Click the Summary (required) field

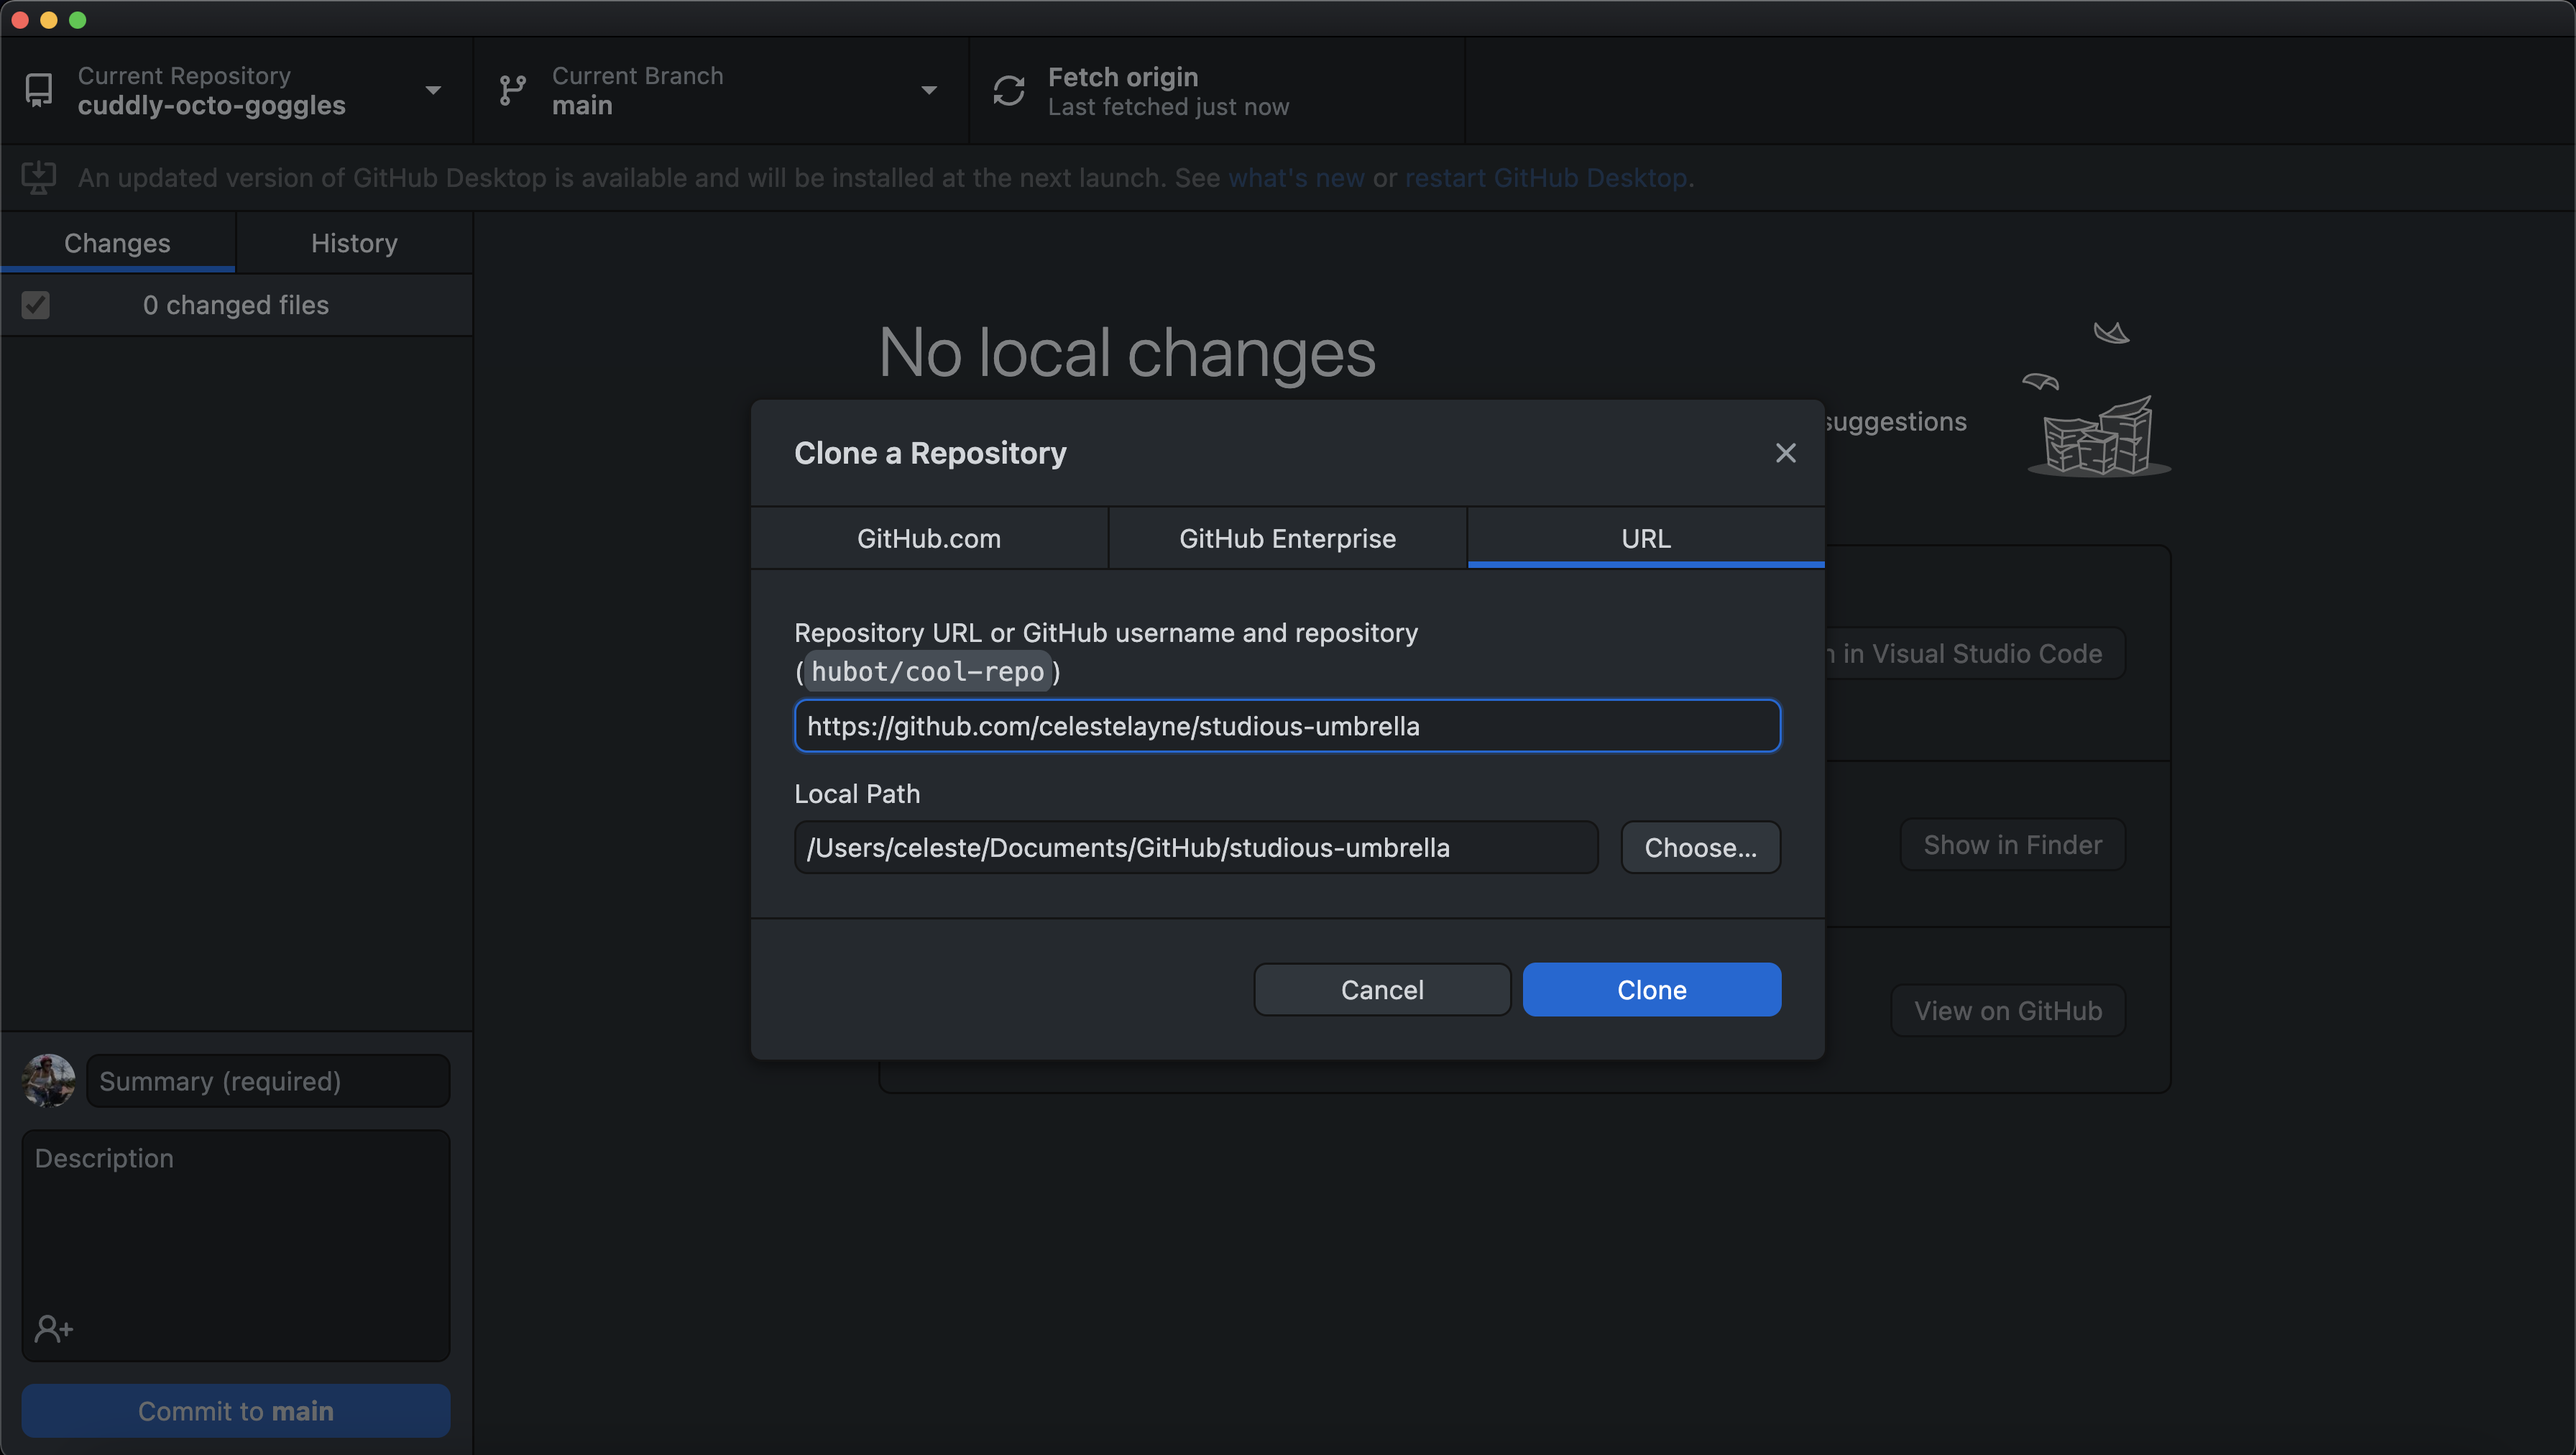(268, 1081)
